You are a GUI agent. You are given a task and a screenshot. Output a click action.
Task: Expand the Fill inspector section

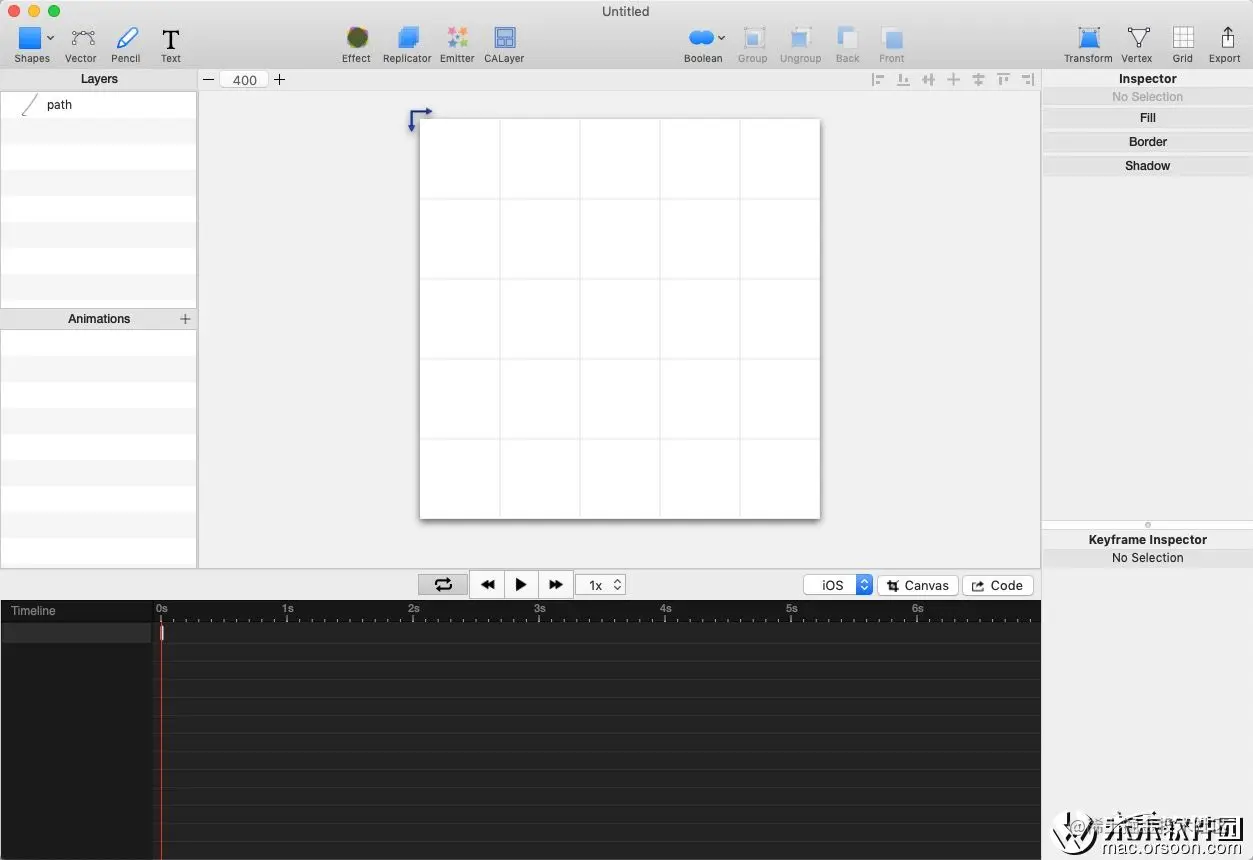pos(1148,118)
